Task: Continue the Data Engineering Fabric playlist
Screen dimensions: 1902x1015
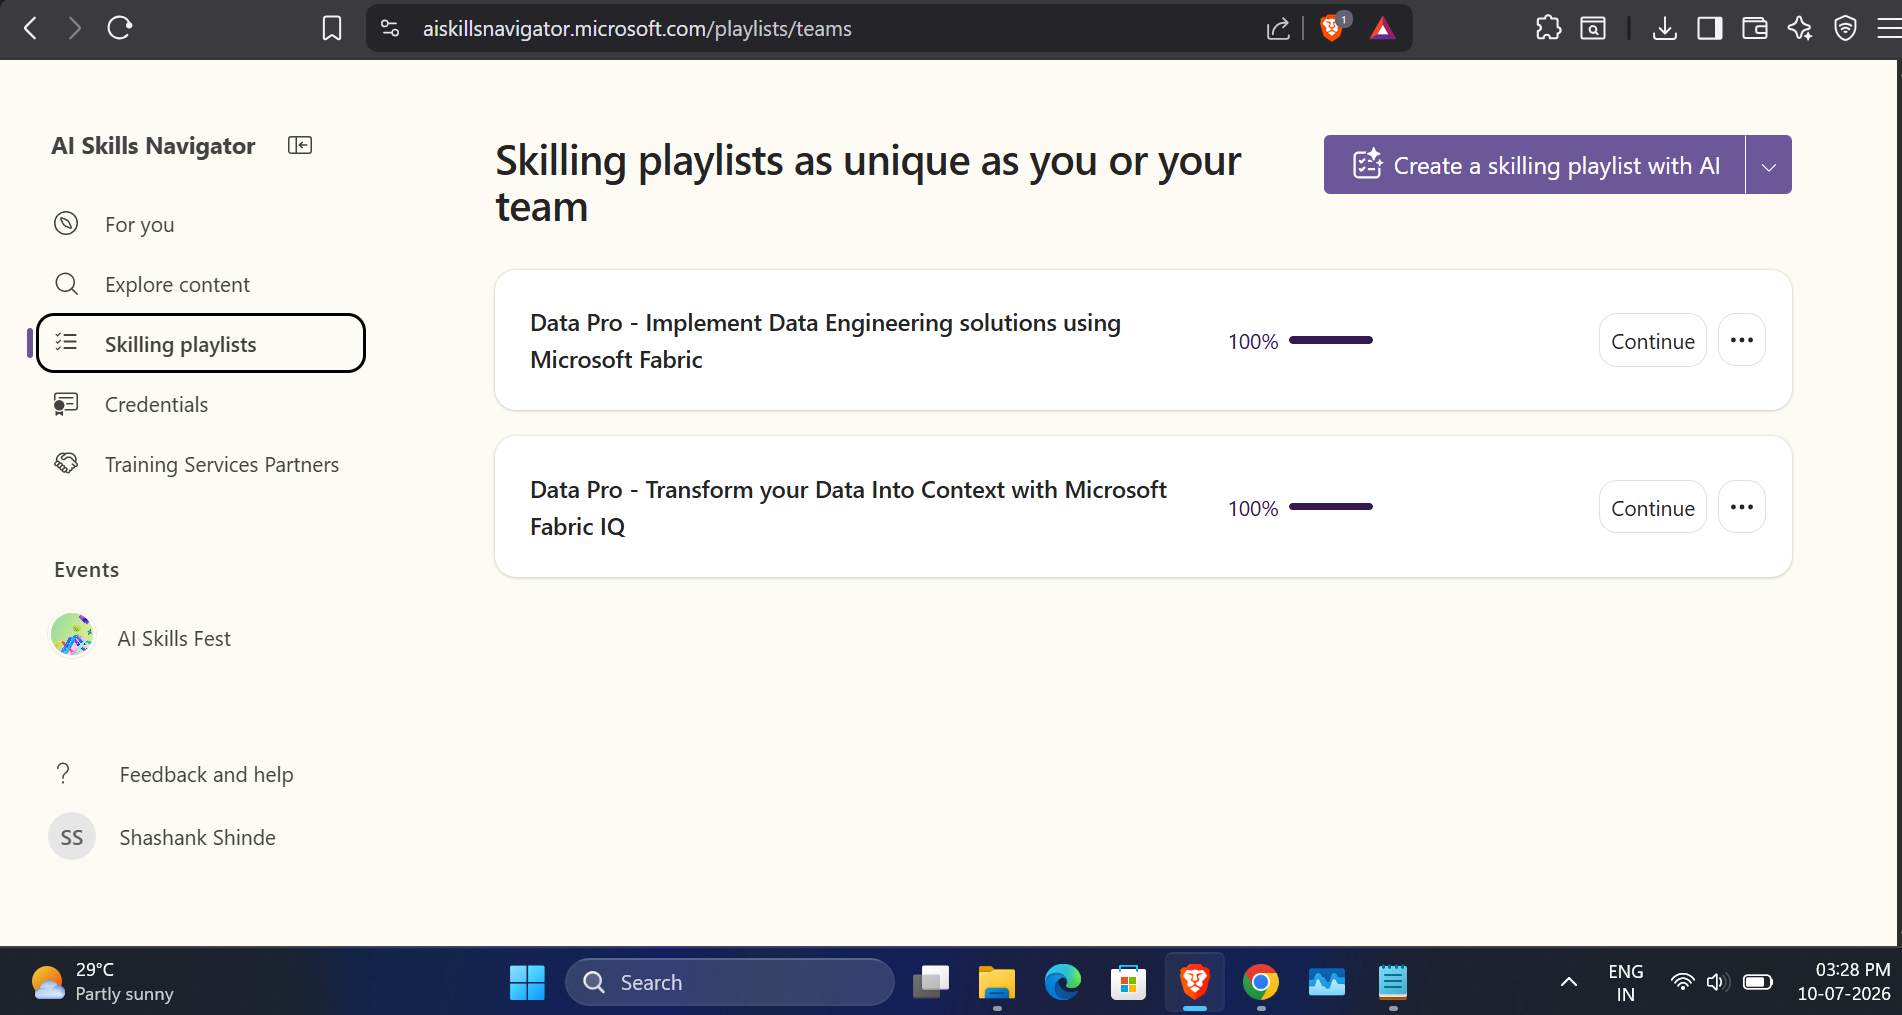Action: coord(1652,340)
